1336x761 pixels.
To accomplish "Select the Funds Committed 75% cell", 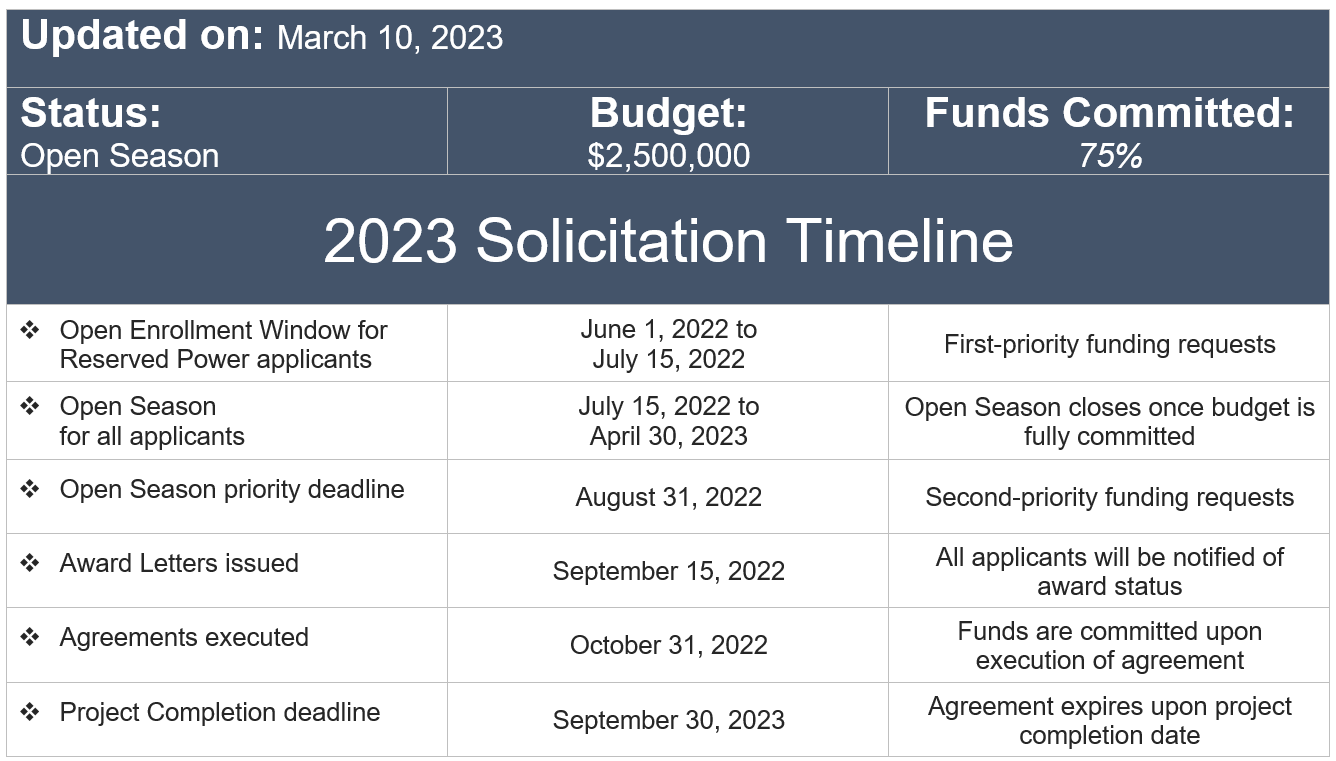I will coord(1109,132).
